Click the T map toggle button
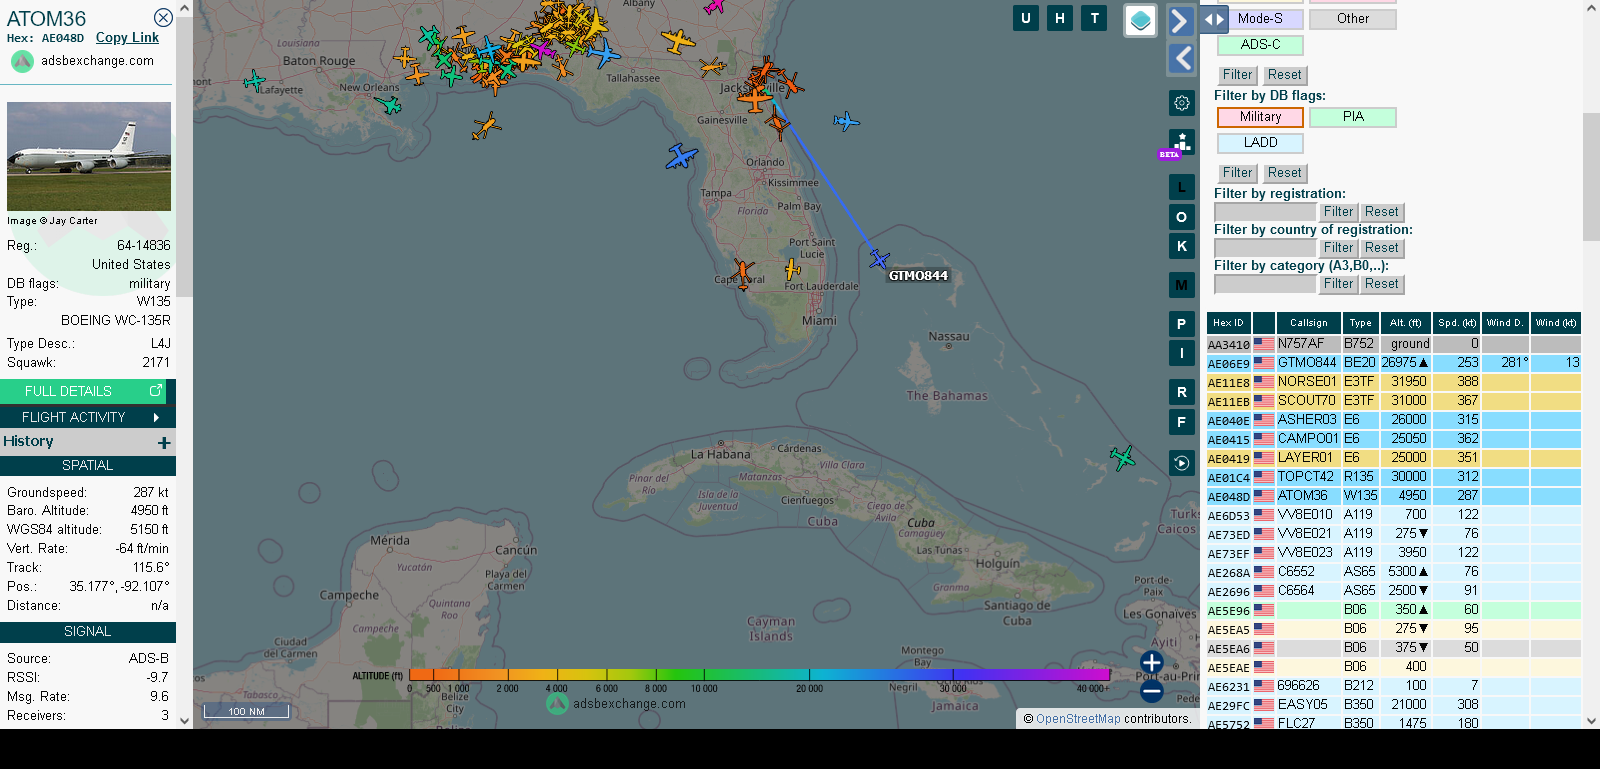The image size is (1600, 769). point(1094,18)
